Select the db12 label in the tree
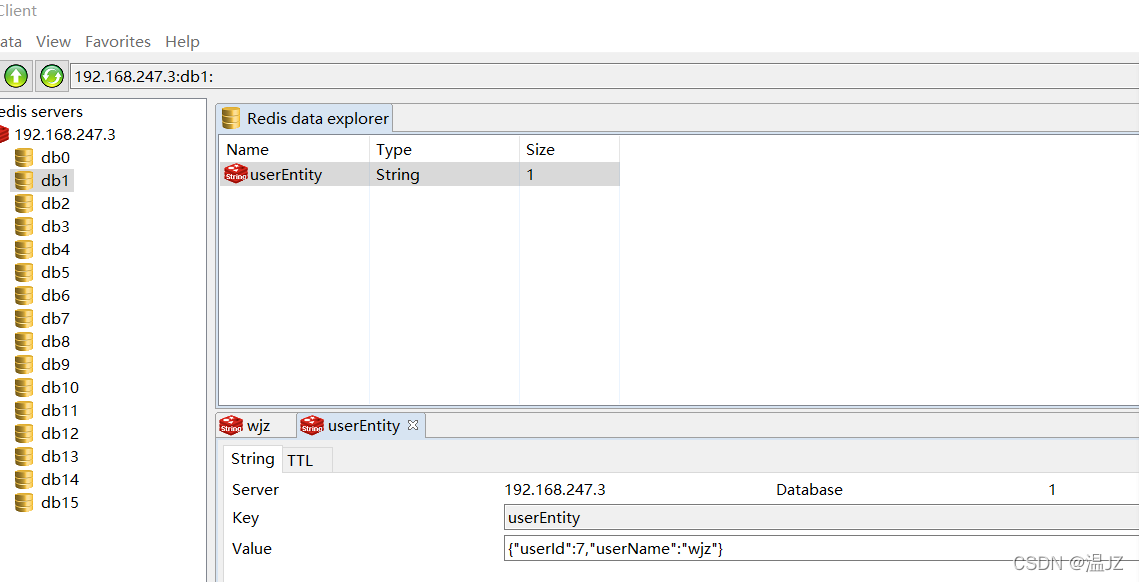 click(x=60, y=434)
